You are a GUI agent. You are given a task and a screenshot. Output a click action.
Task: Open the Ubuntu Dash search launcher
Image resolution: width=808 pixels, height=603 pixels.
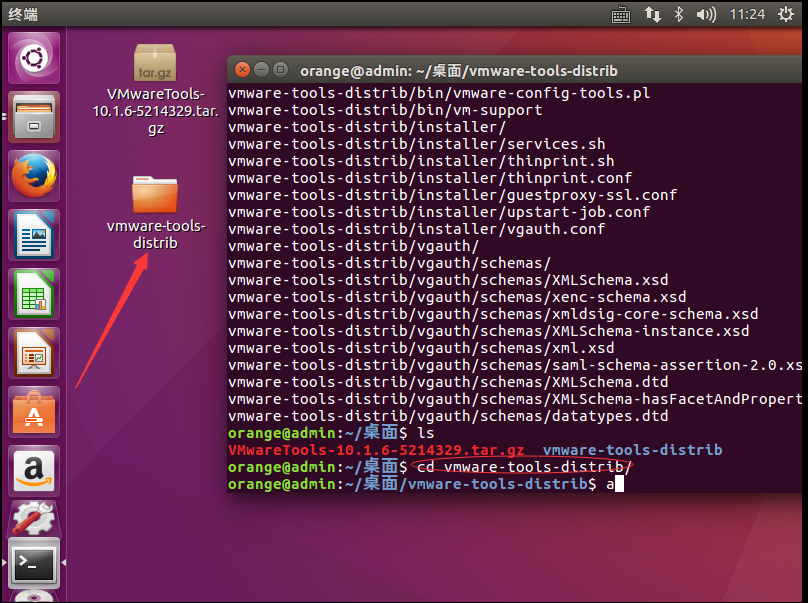pyautogui.click(x=34, y=58)
